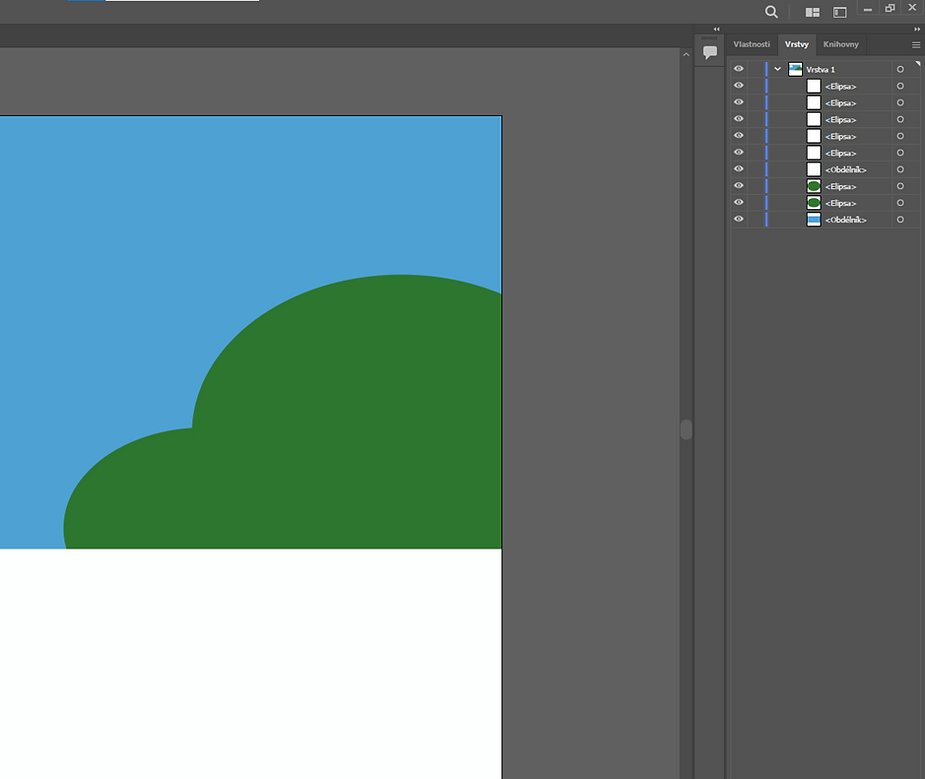The width and height of the screenshot is (925, 779).
Task: Open the workspace switcher icon
Action: [840, 12]
